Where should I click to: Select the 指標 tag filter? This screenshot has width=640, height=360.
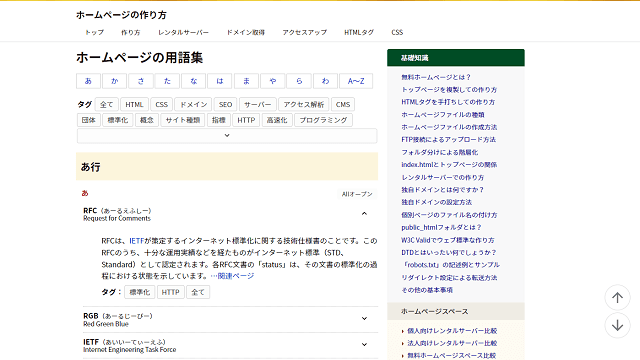[x=219, y=120]
